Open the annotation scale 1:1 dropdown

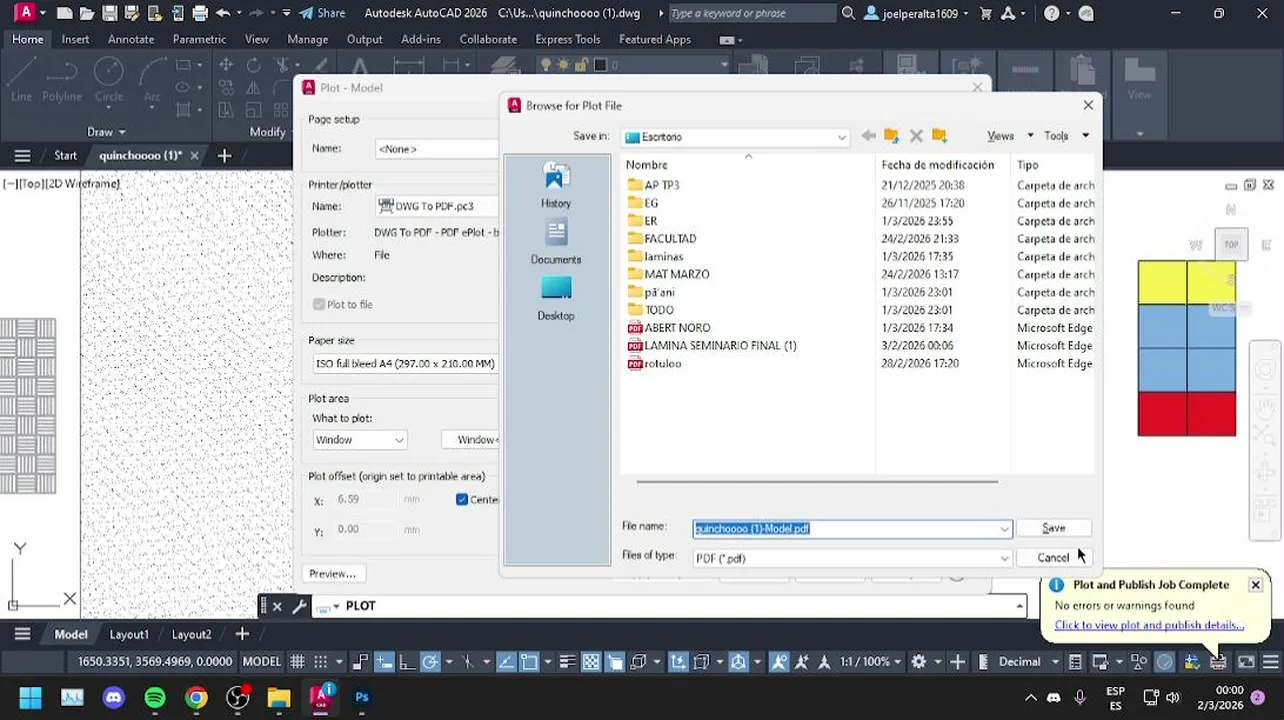(872, 662)
